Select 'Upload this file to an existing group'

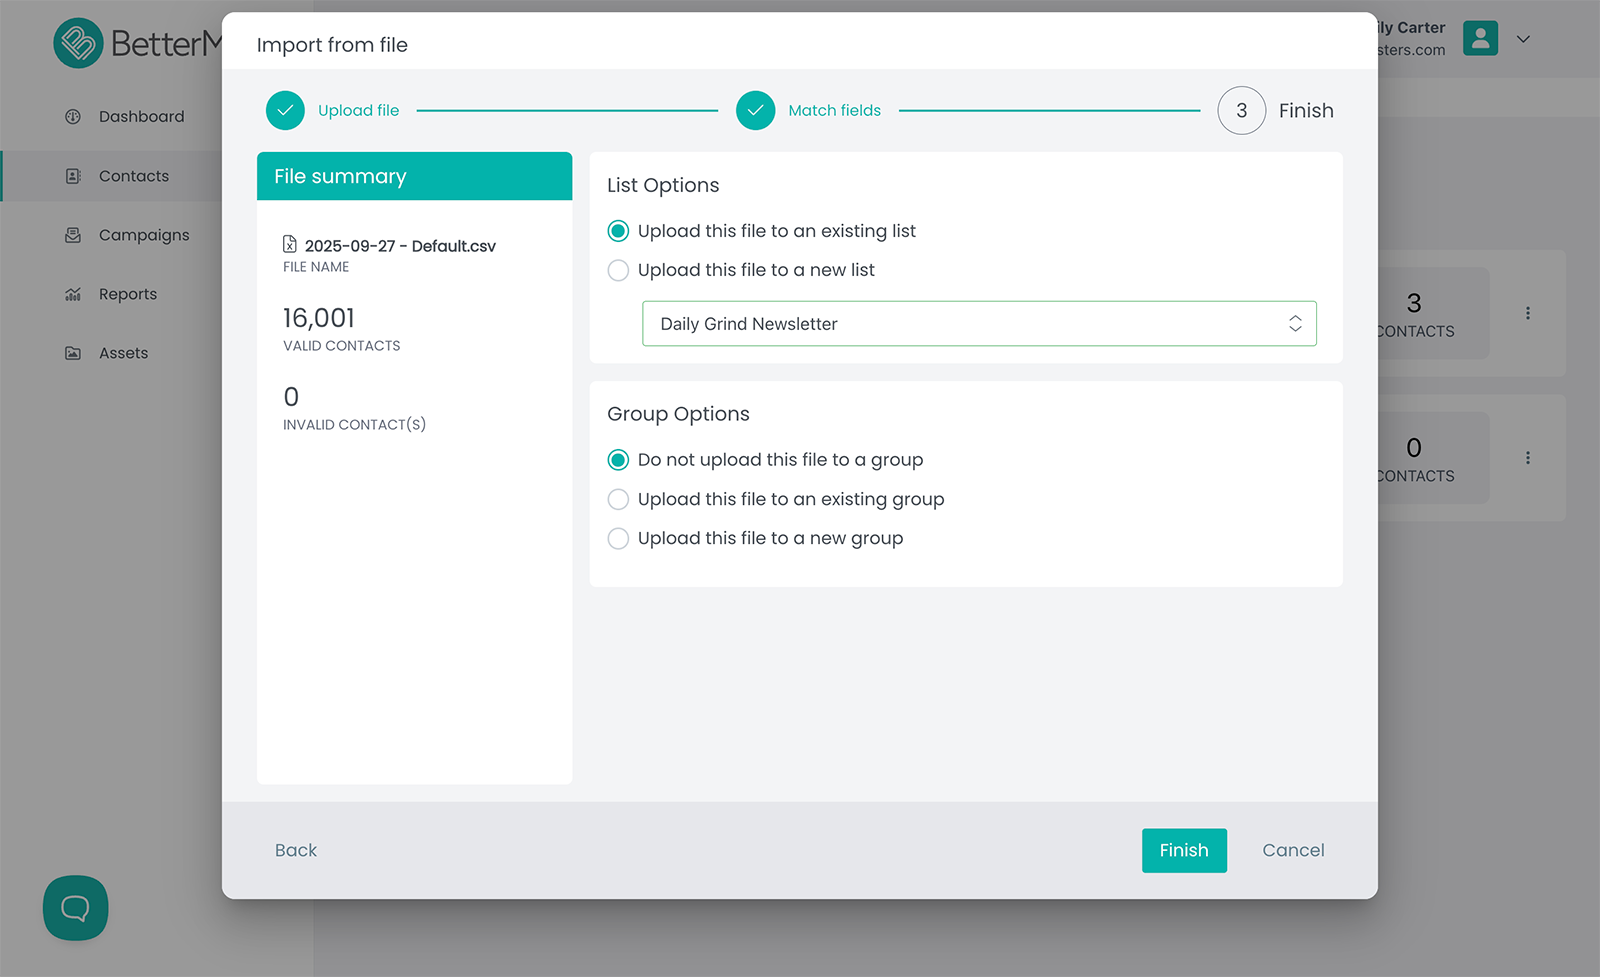click(x=619, y=499)
